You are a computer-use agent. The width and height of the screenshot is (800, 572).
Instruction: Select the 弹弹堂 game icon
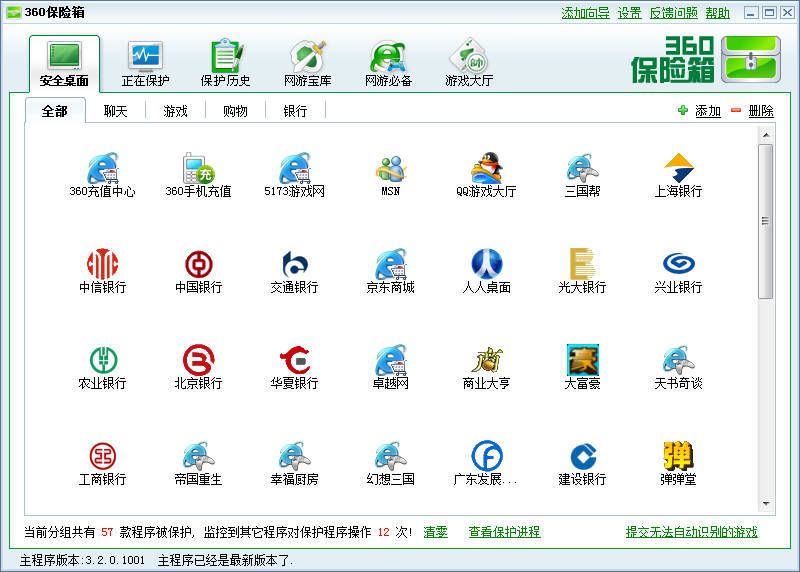tap(679, 463)
